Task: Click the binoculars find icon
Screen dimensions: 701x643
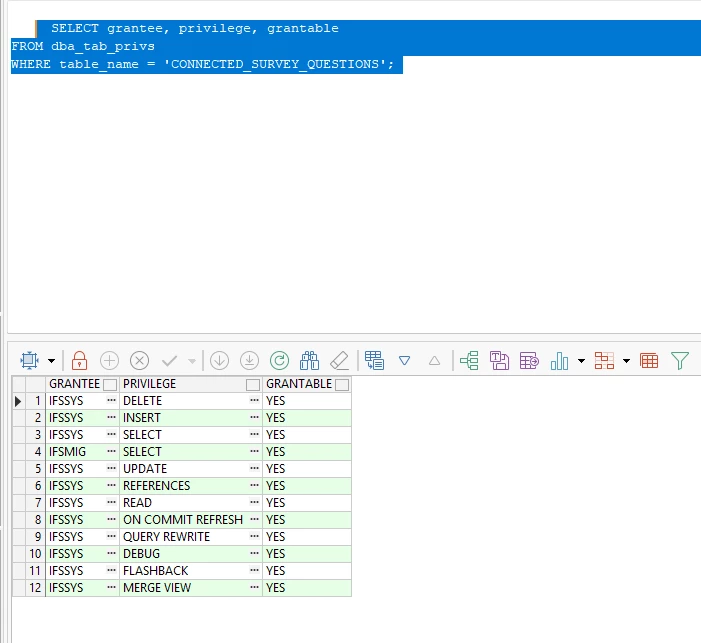Action: pyautogui.click(x=309, y=360)
